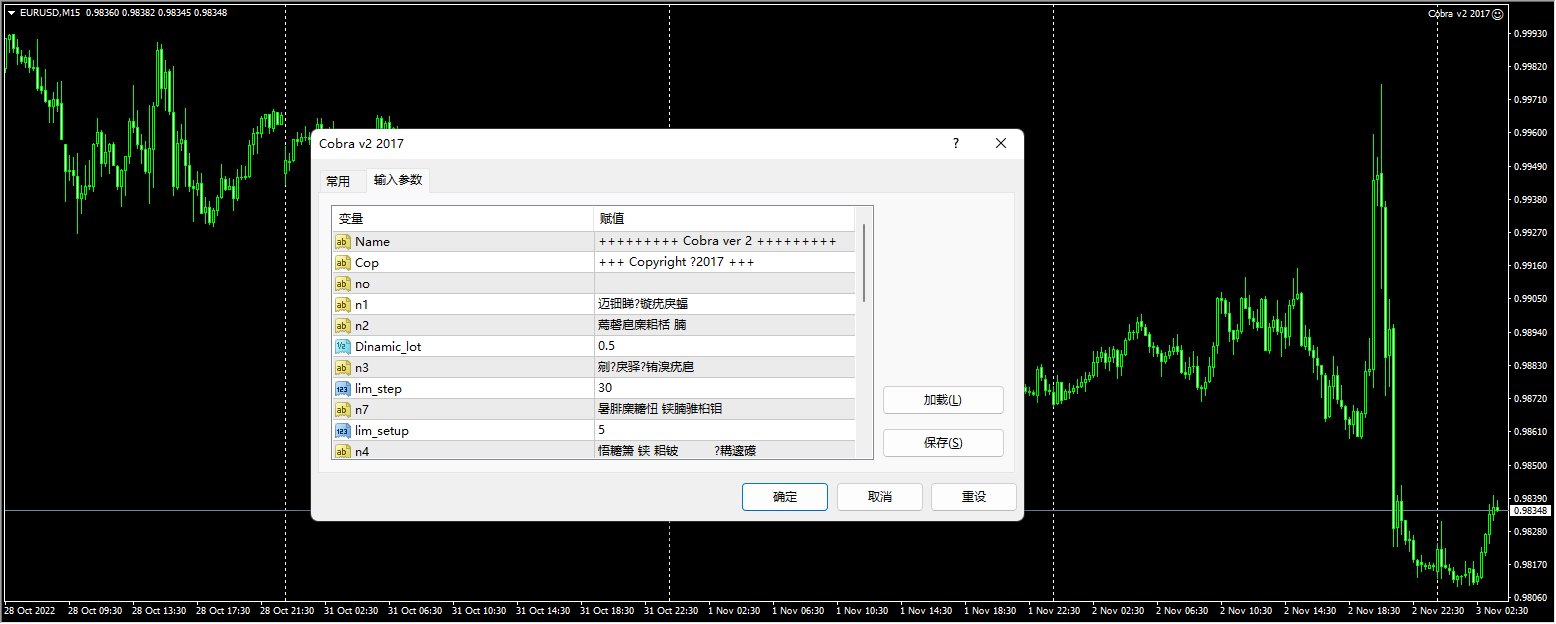Click the help question mark in dialog title bar
The image size is (1556, 624).
[x=955, y=144]
